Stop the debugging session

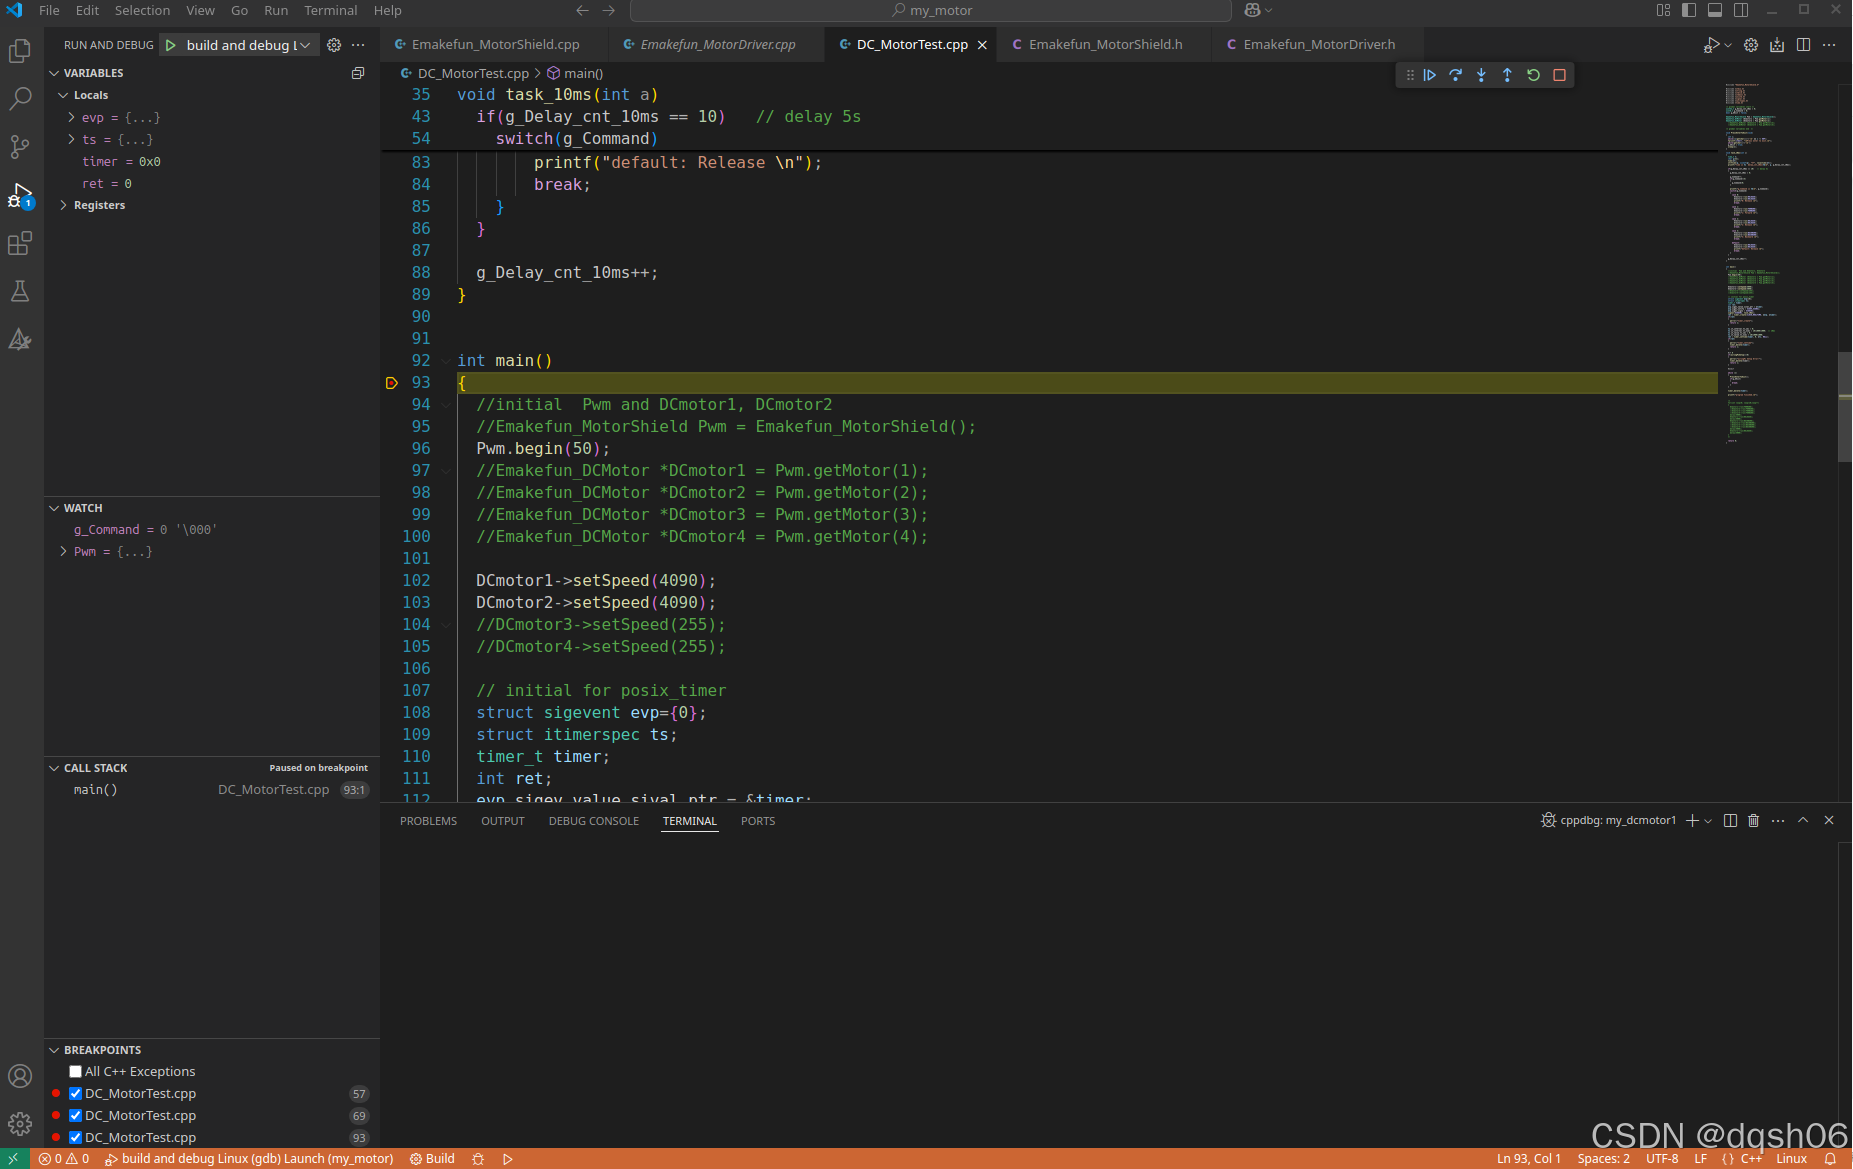click(x=1560, y=75)
